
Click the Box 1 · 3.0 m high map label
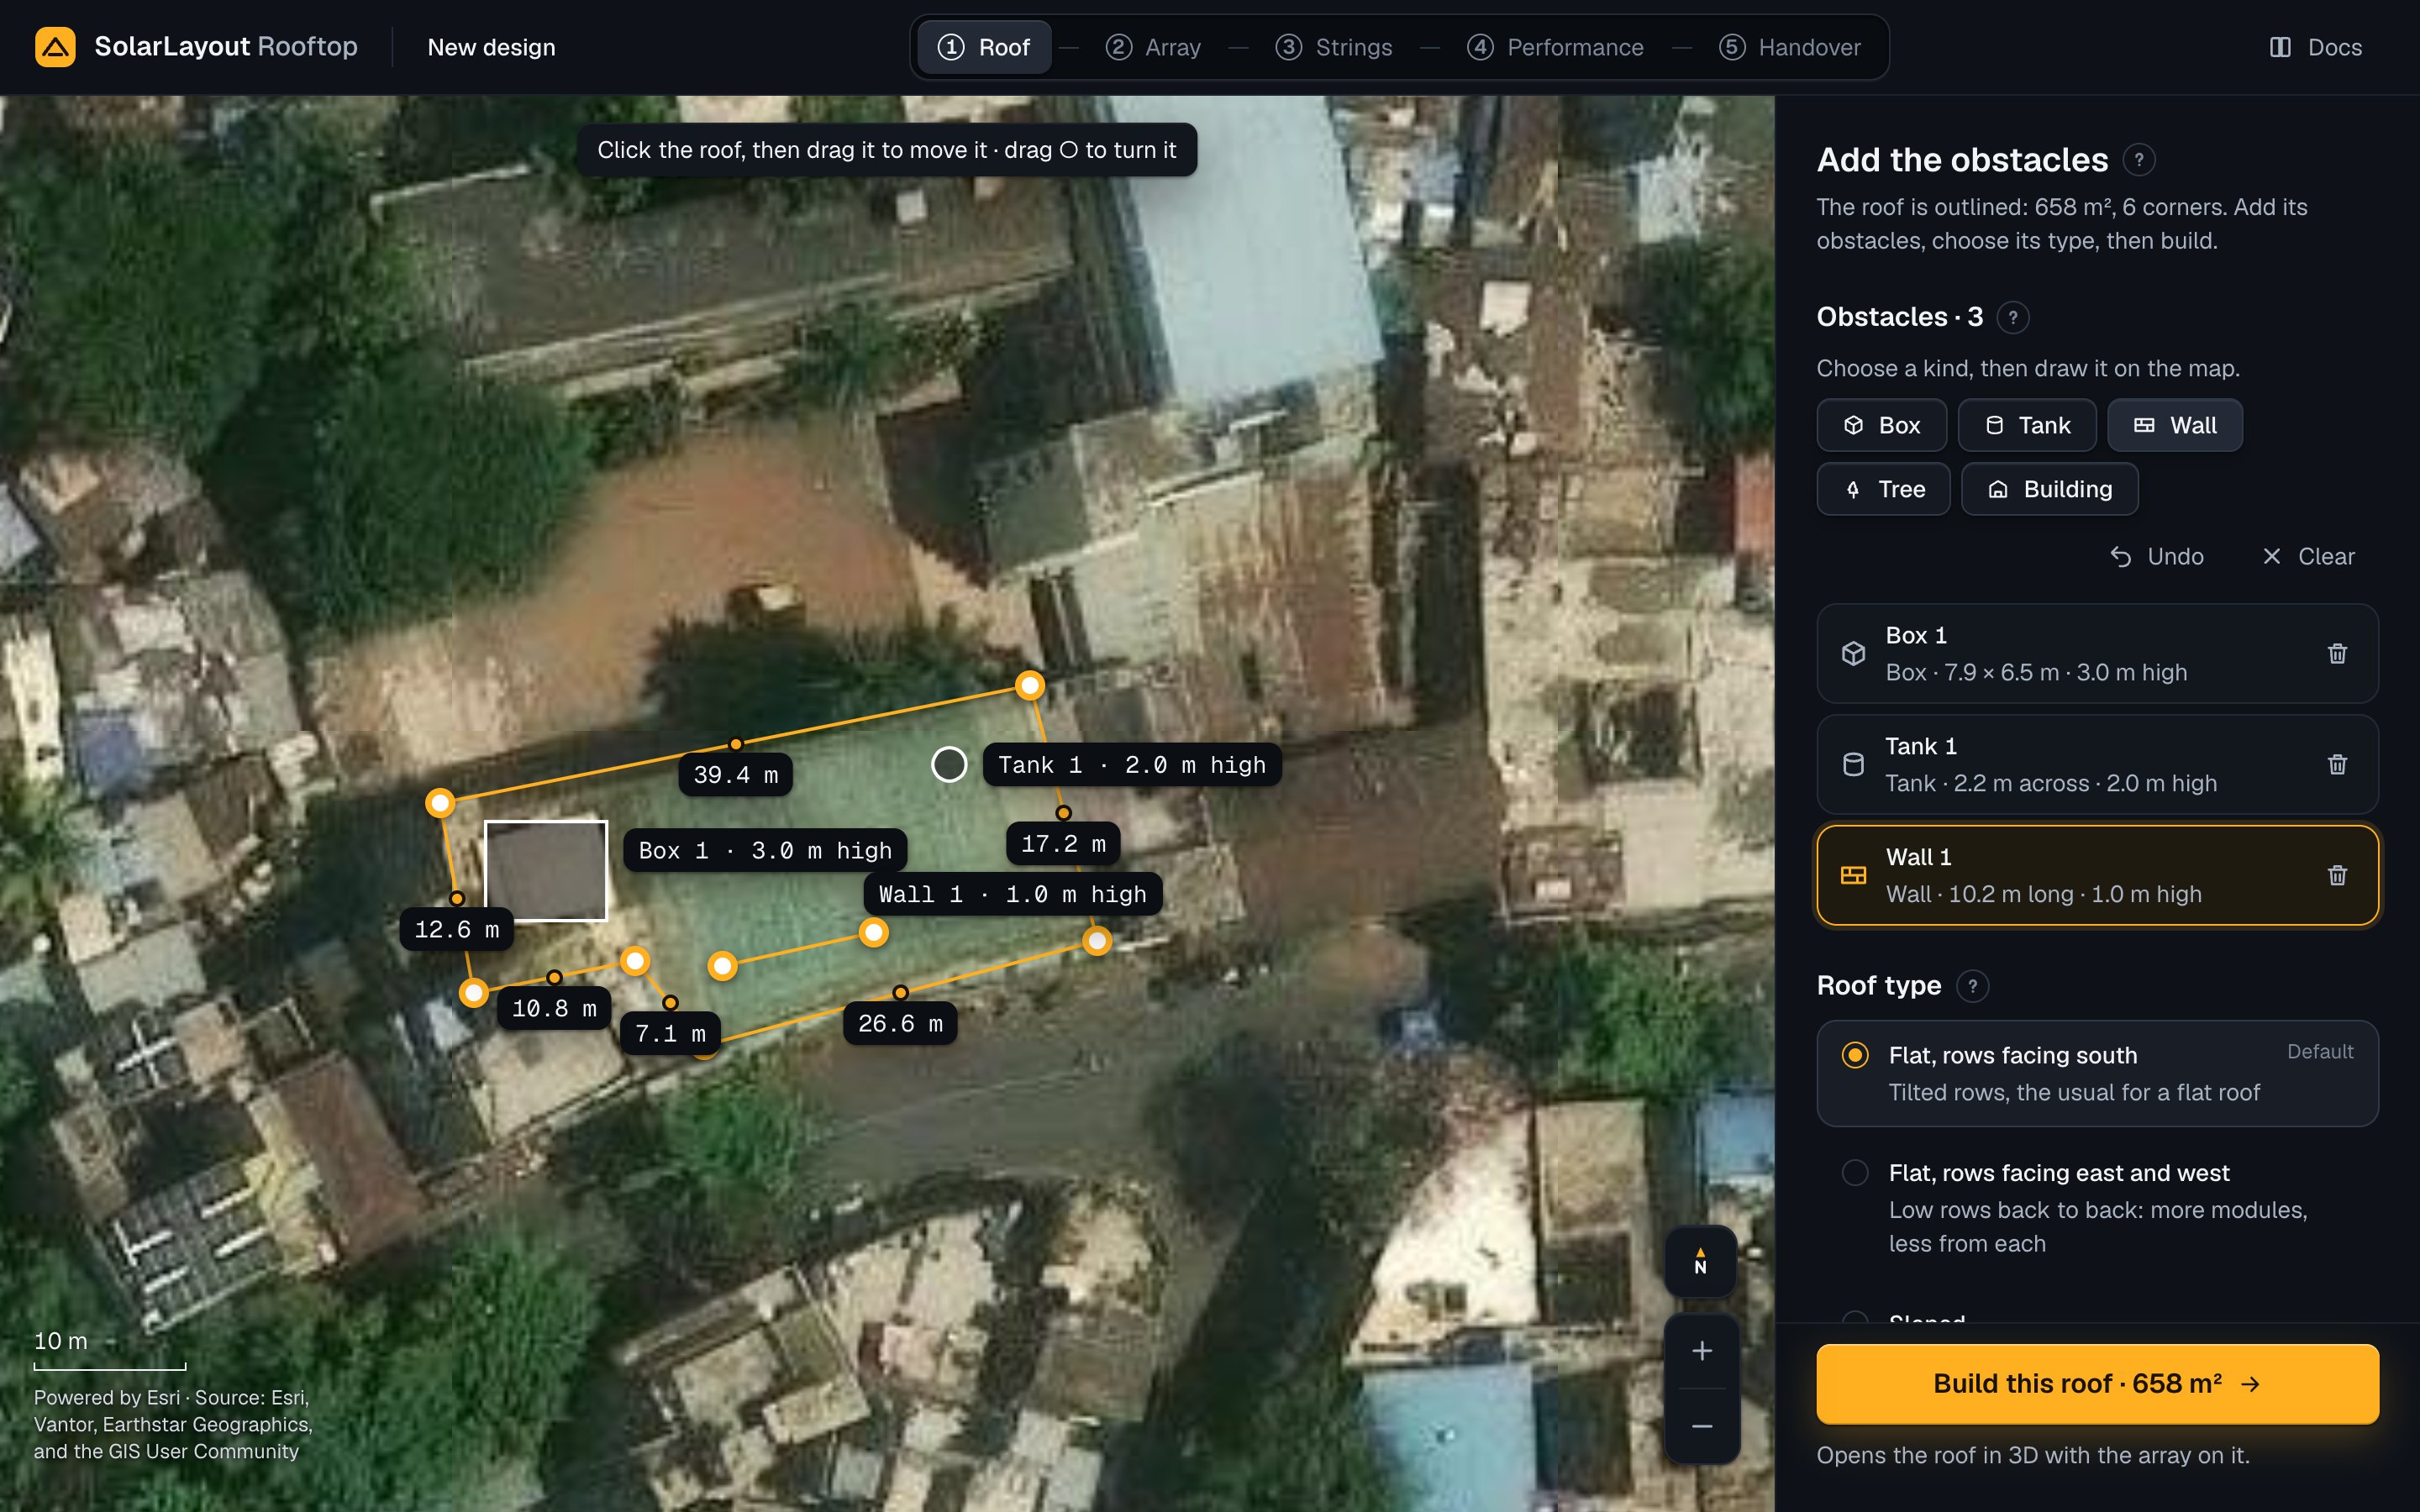coord(765,851)
